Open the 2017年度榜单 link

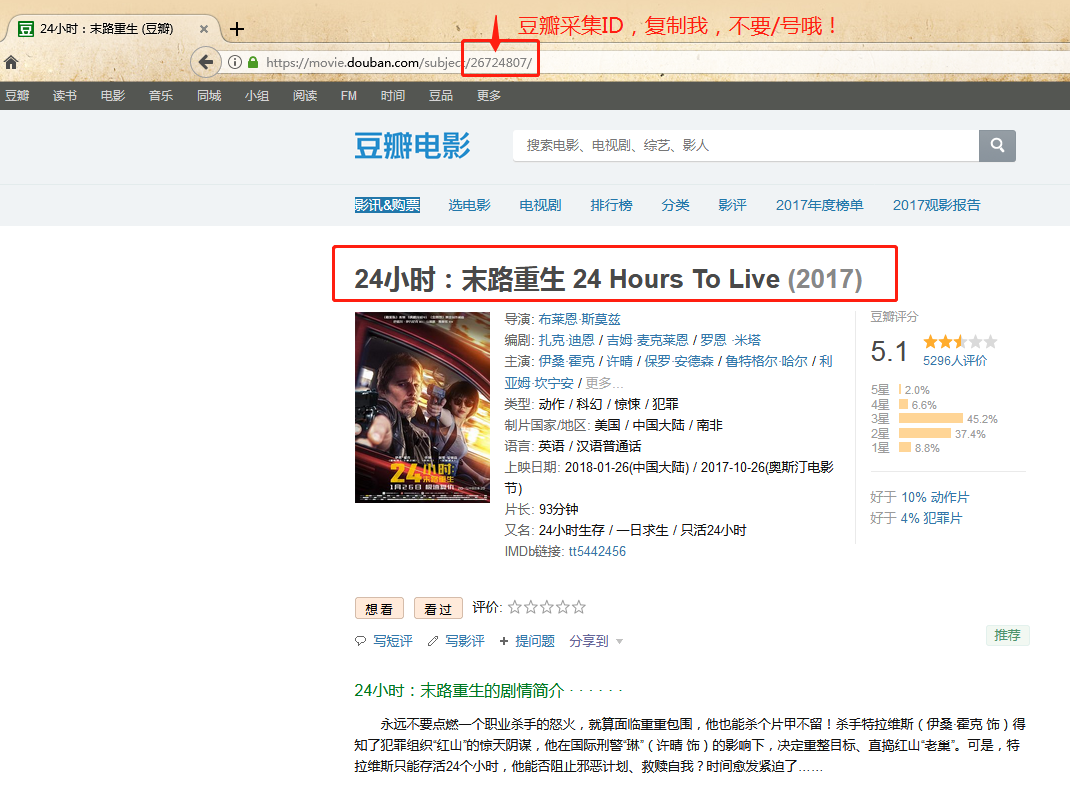820,205
